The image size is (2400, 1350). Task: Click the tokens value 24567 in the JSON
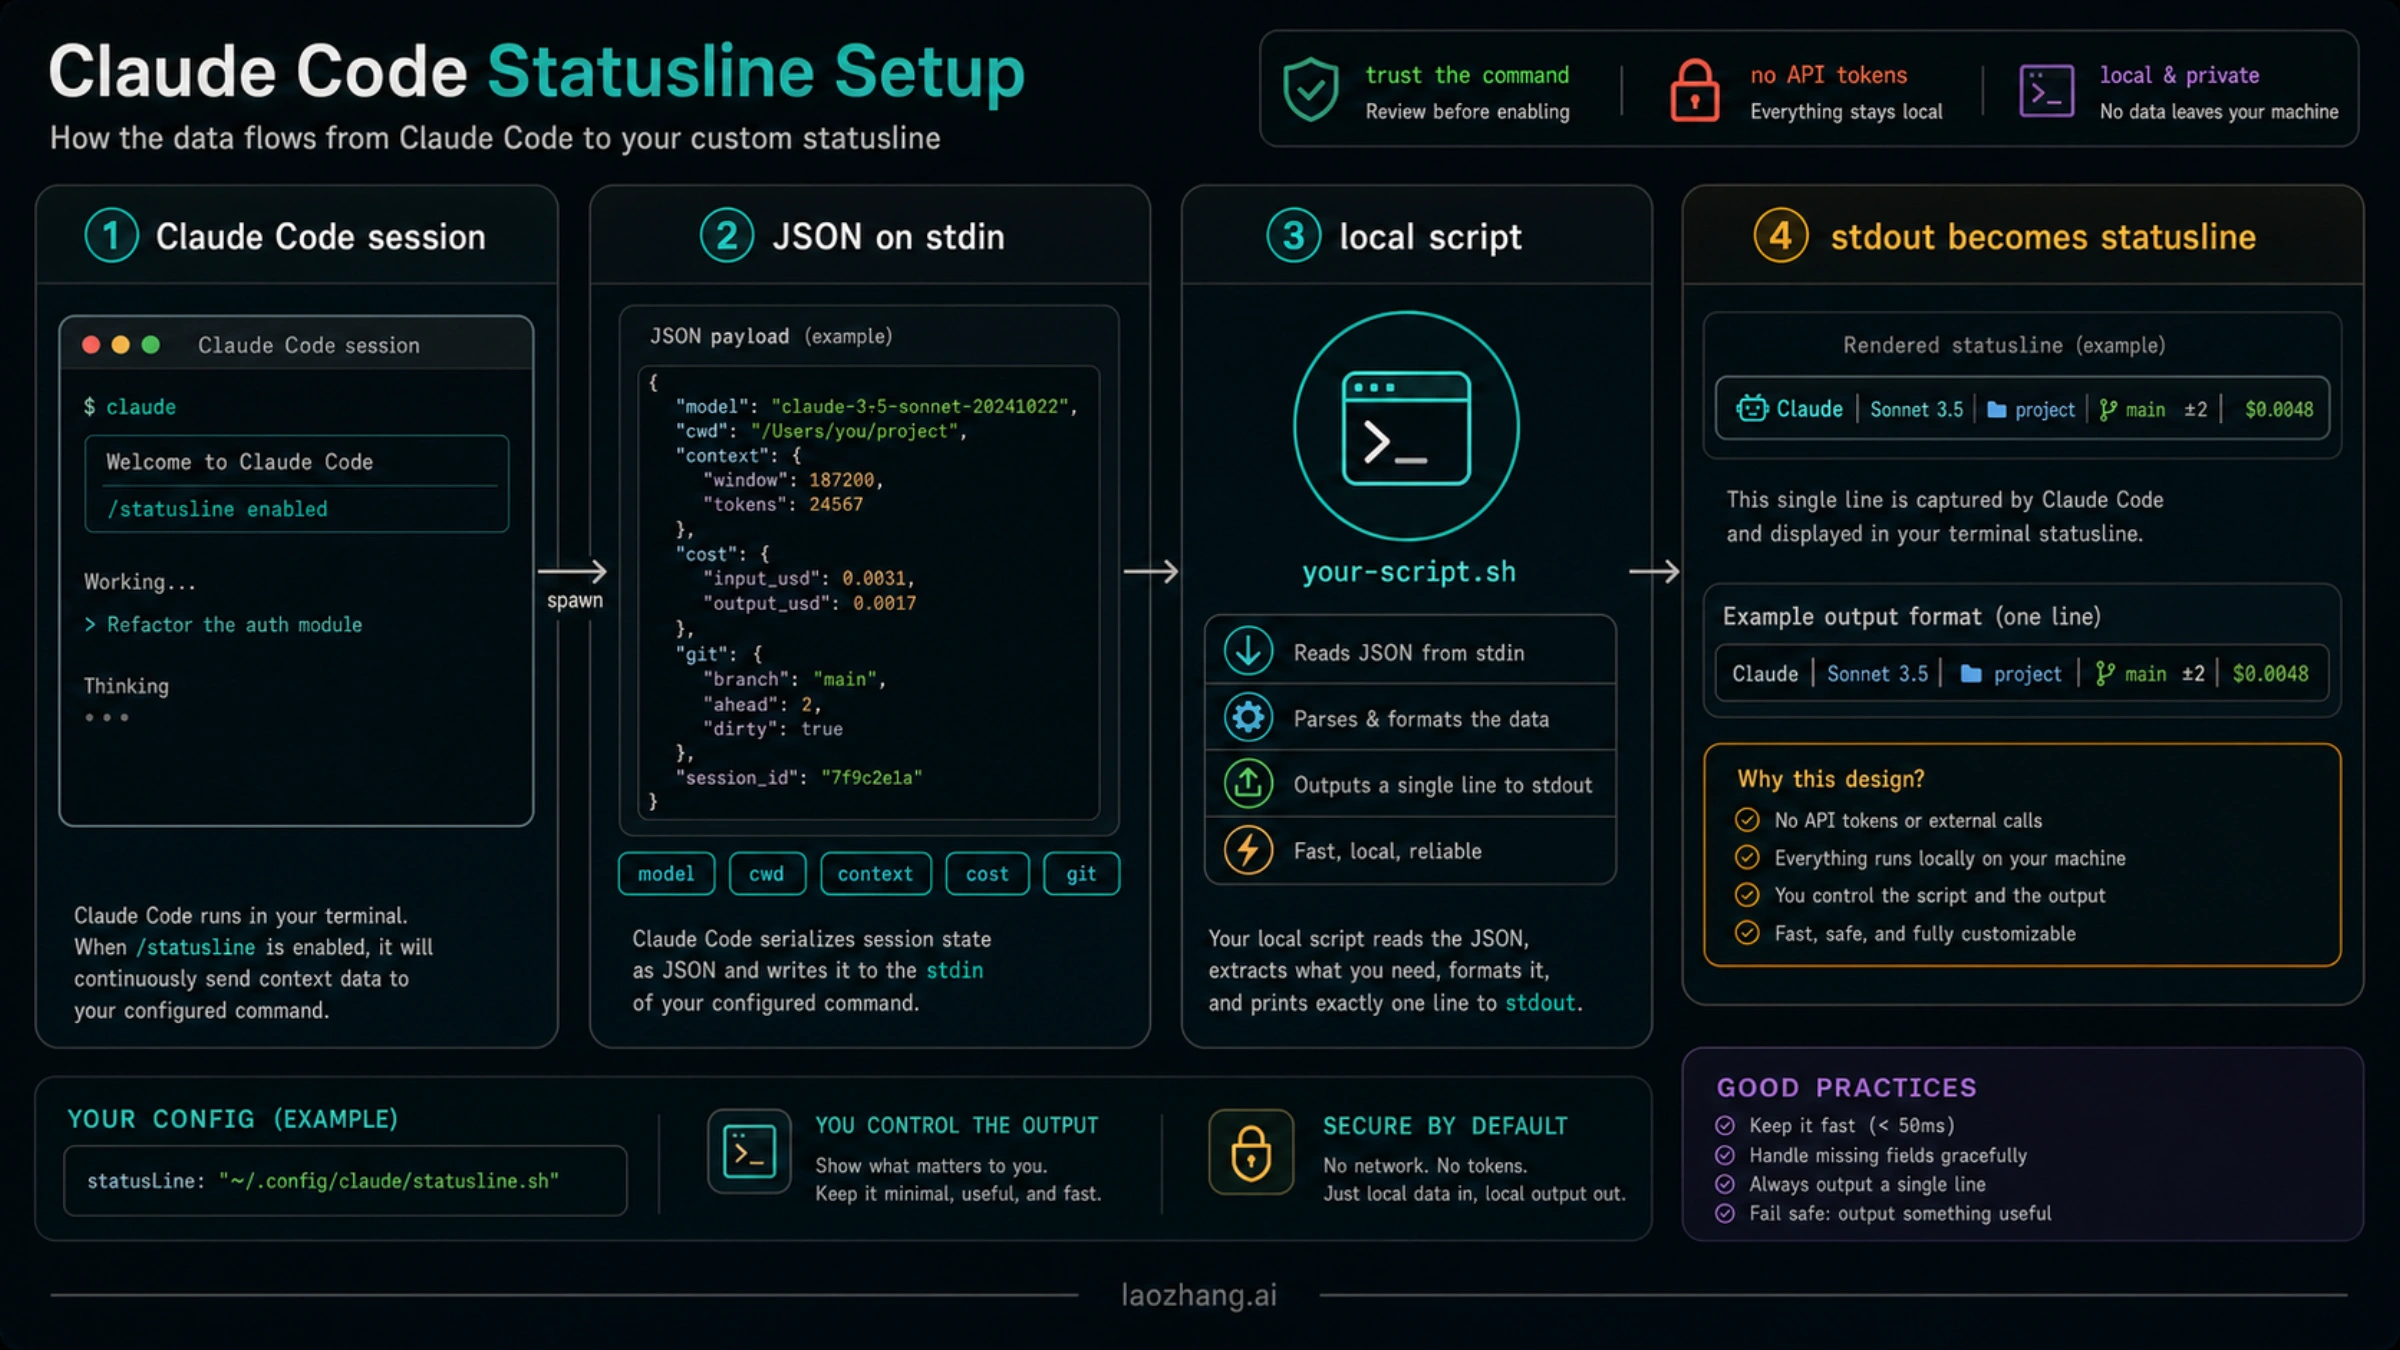click(836, 504)
